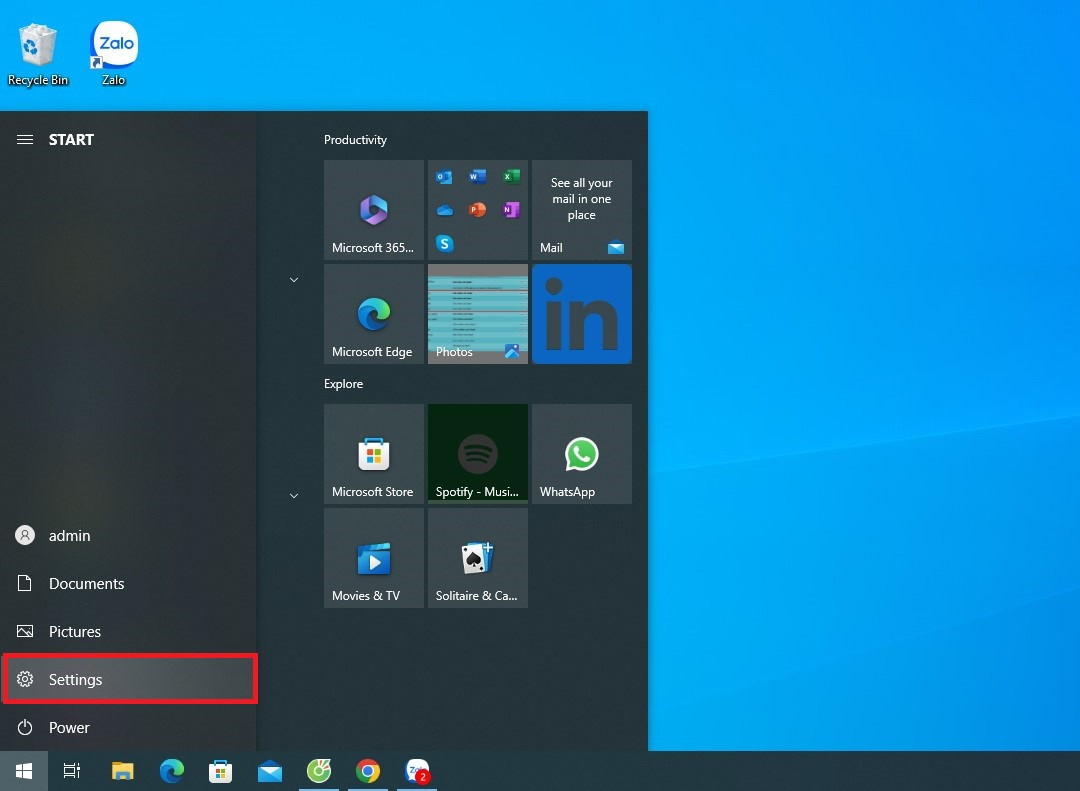Open the Solitaire & Casual Games tile
Screen dimensions: 1080x791
[x=478, y=558]
